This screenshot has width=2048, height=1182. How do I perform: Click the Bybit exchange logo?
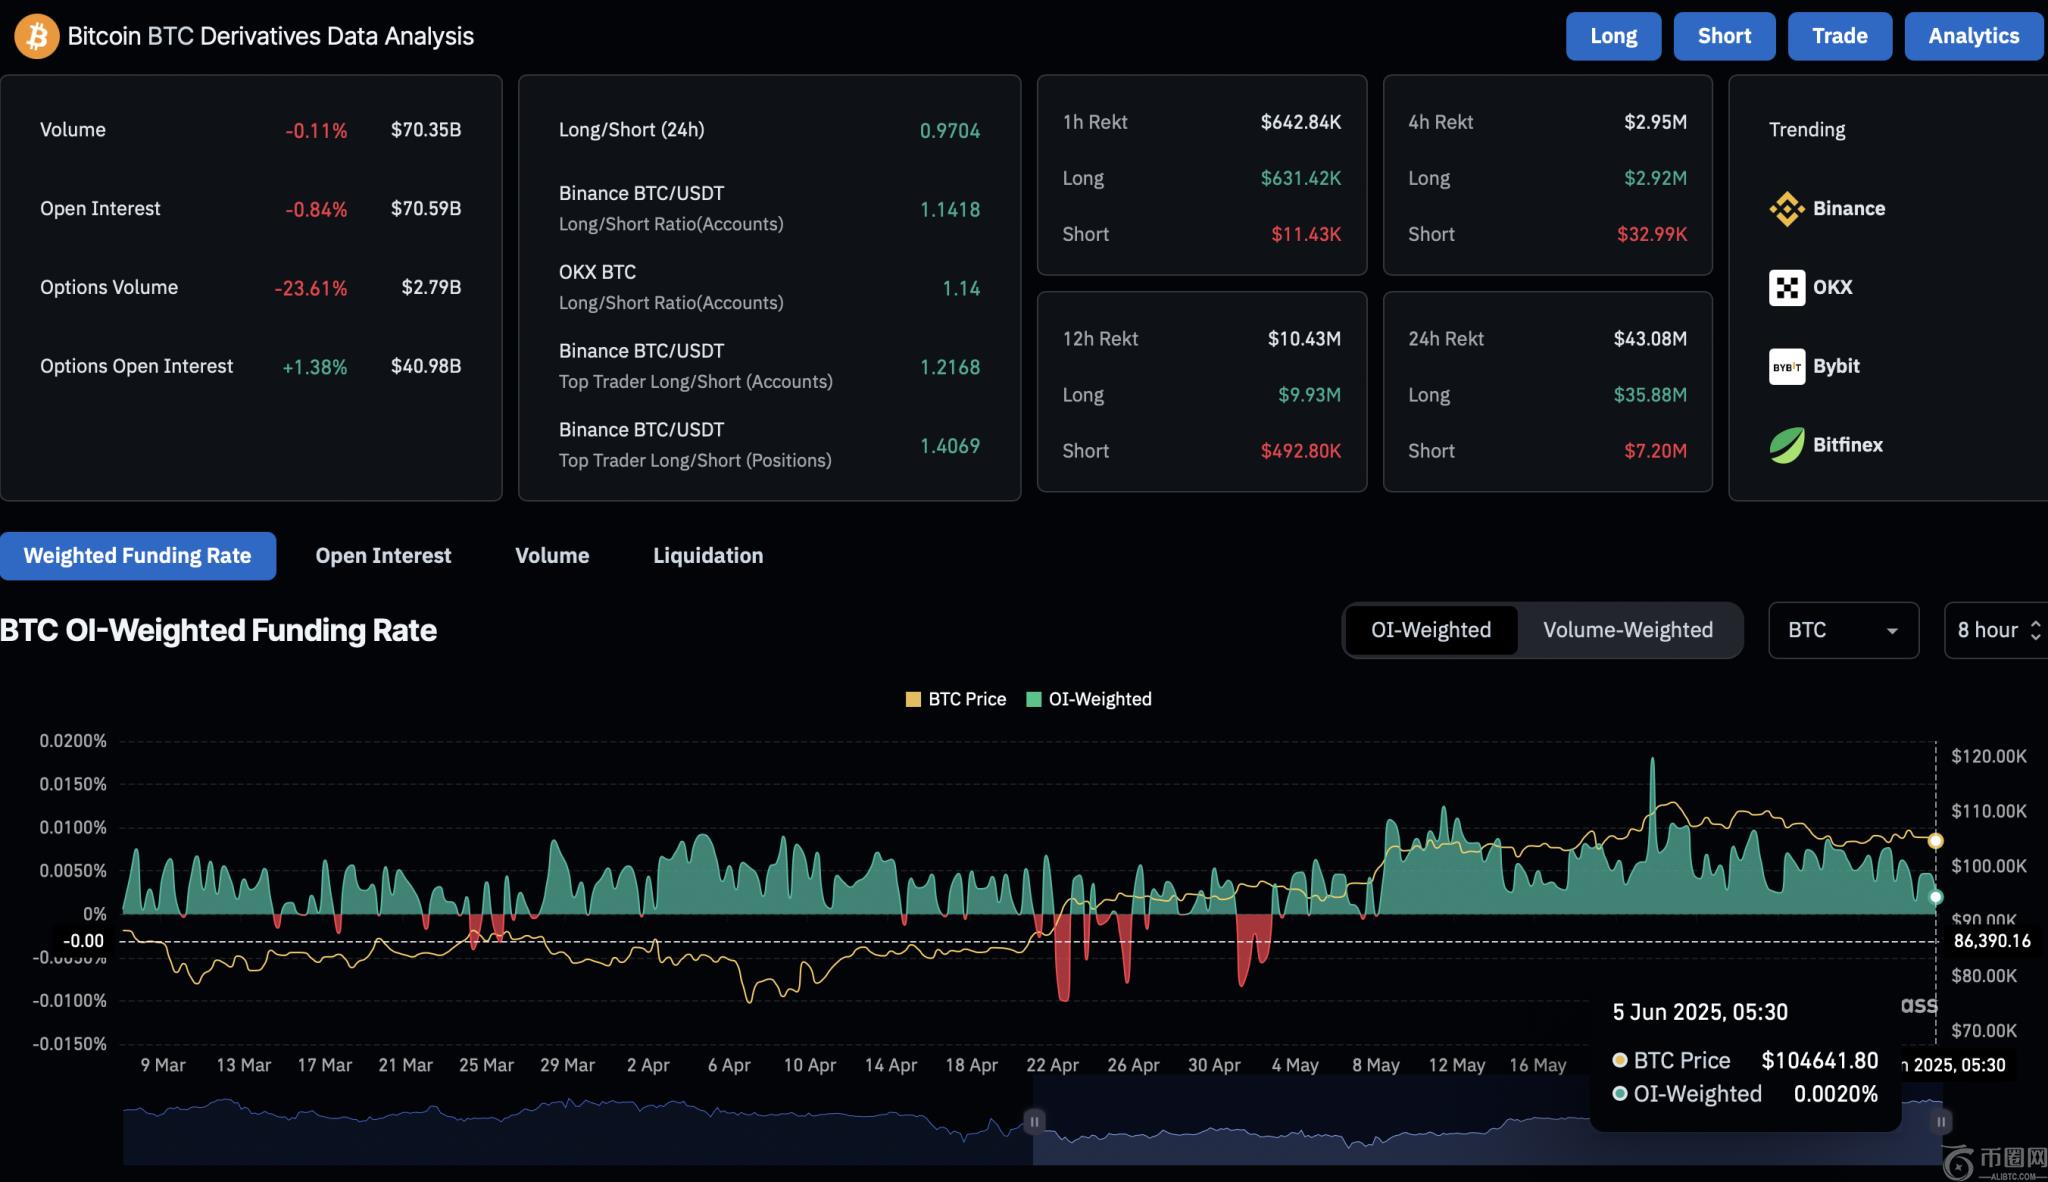coord(1786,367)
